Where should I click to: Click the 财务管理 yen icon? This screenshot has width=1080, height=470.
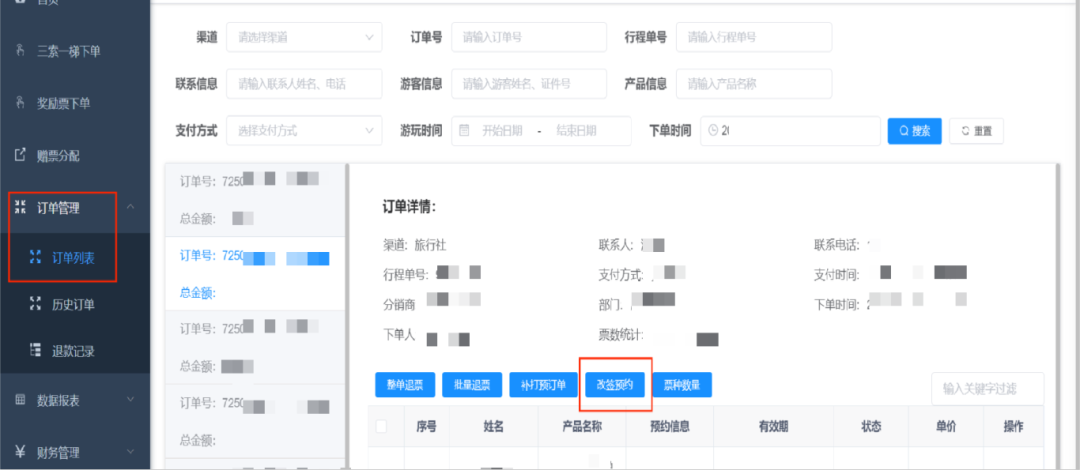(x=20, y=453)
